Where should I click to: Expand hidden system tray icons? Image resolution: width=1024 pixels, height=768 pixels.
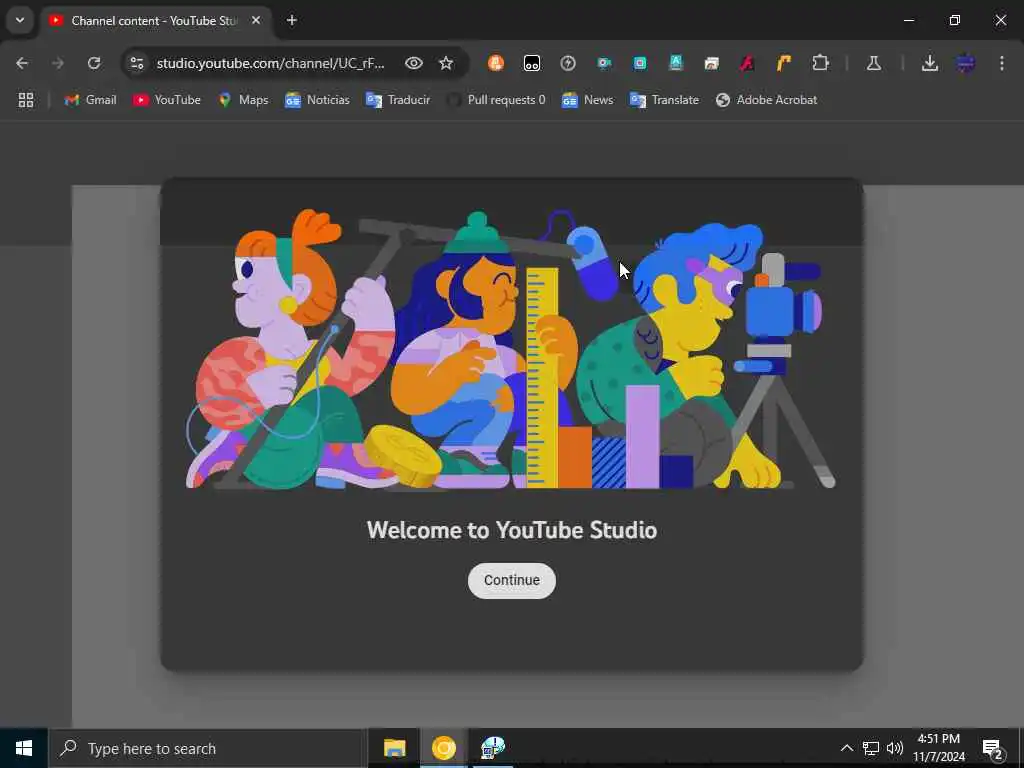click(x=846, y=748)
